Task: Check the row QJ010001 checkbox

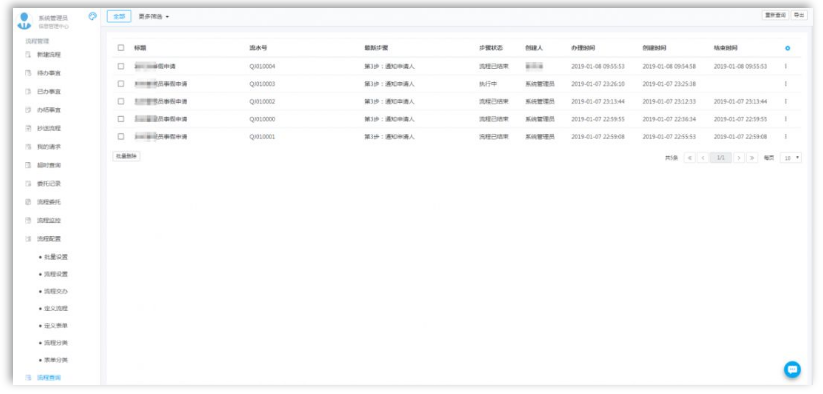Action: pyautogui.click(x=121, y=136)
